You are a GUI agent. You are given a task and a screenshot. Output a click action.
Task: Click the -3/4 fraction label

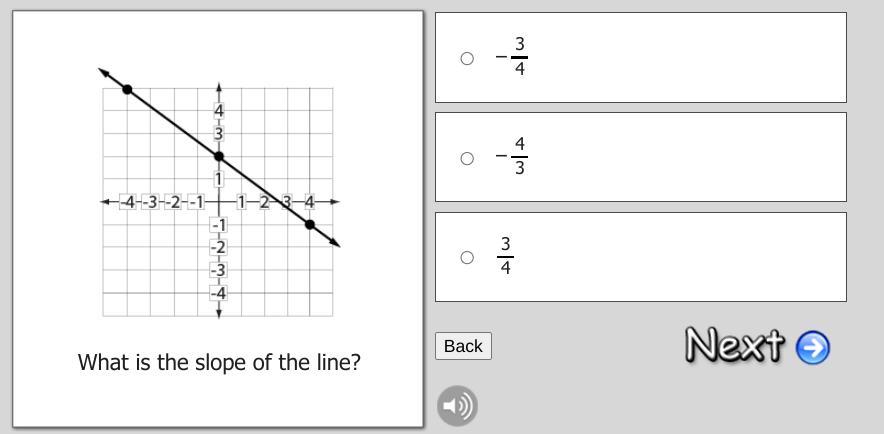point(512,57)
